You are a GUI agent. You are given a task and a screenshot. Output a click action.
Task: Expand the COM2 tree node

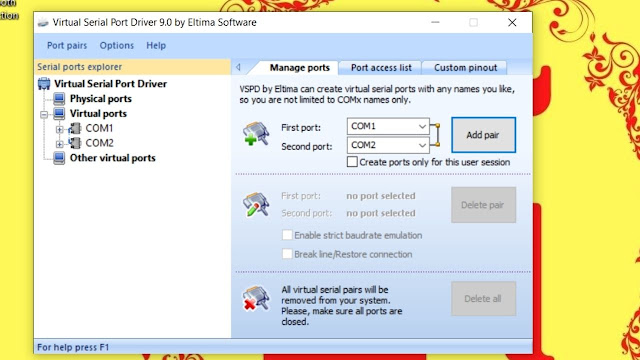pyautogui.click(x=60, y=144)
